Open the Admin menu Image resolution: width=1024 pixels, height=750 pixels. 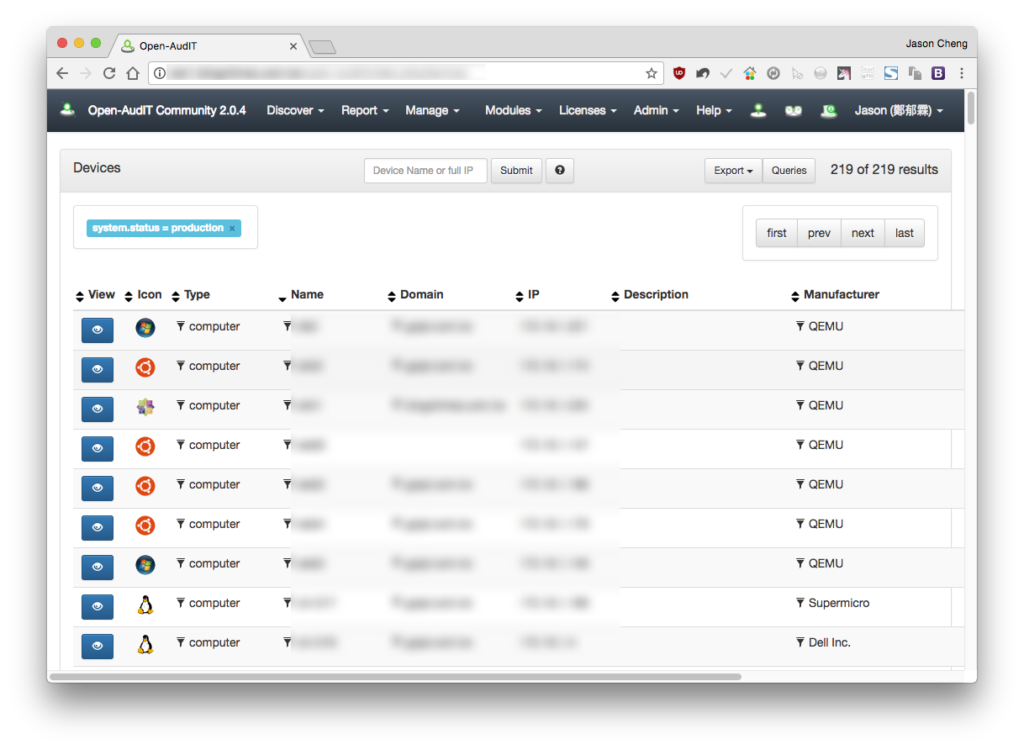click(656, 110)
